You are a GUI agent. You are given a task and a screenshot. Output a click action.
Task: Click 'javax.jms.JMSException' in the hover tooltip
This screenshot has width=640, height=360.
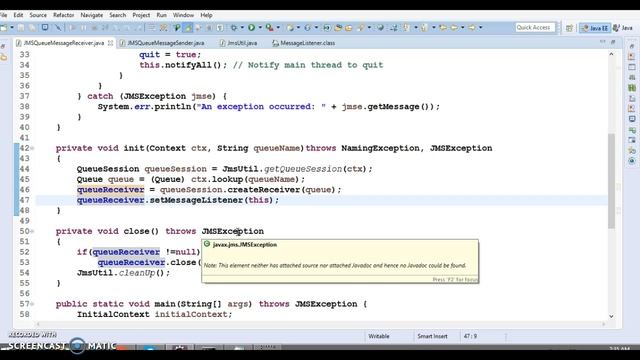pos(245,244)
